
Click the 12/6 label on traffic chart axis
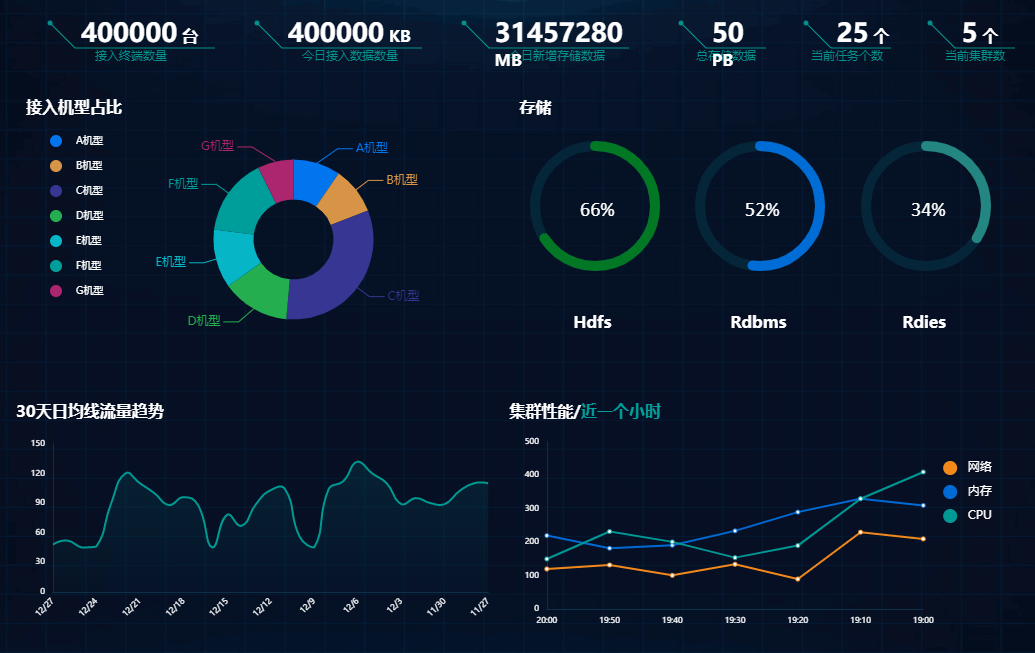352,604
